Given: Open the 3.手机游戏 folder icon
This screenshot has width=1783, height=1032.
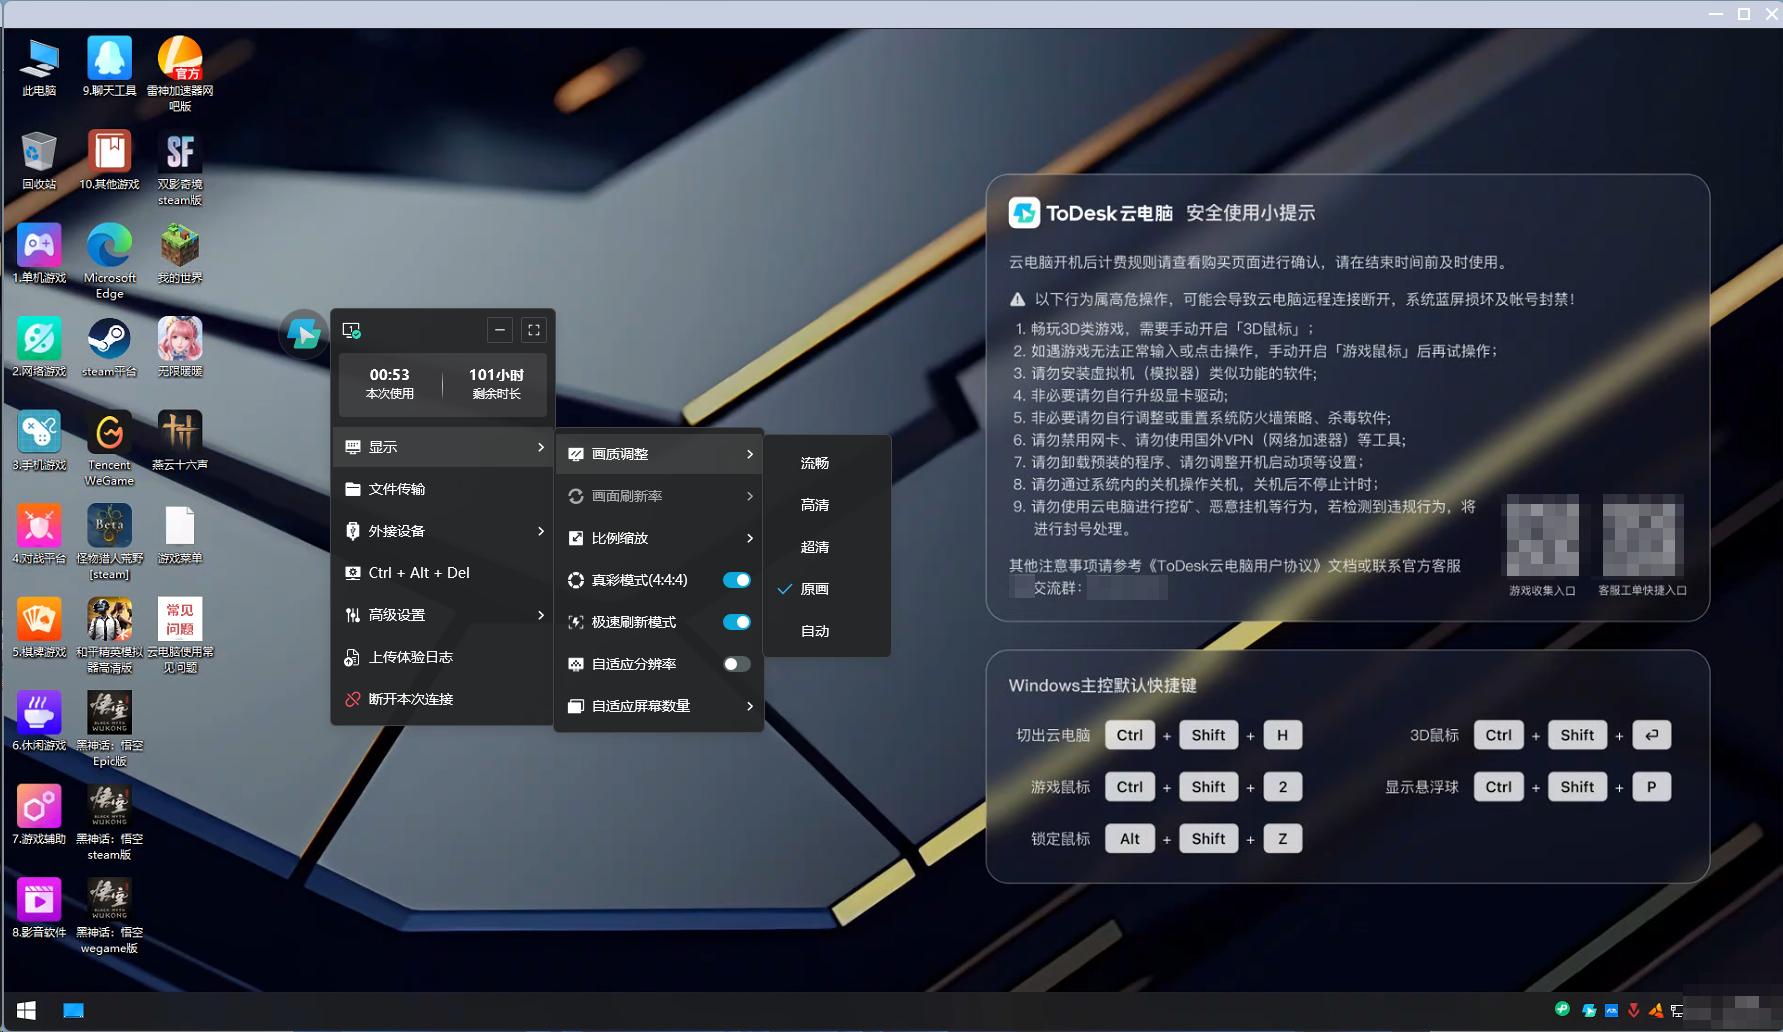Looking at the screenshot, I should pyautogui.click(x=39, y=441).
